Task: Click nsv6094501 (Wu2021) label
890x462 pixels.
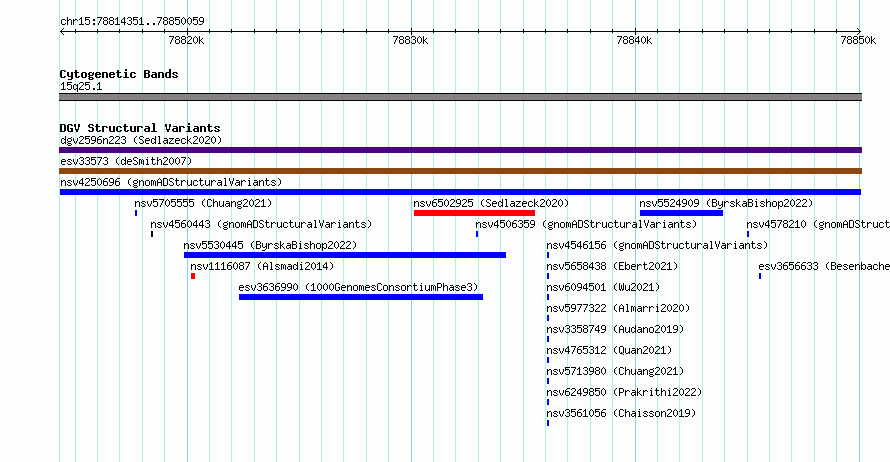Action: click(x=603, y=287)
